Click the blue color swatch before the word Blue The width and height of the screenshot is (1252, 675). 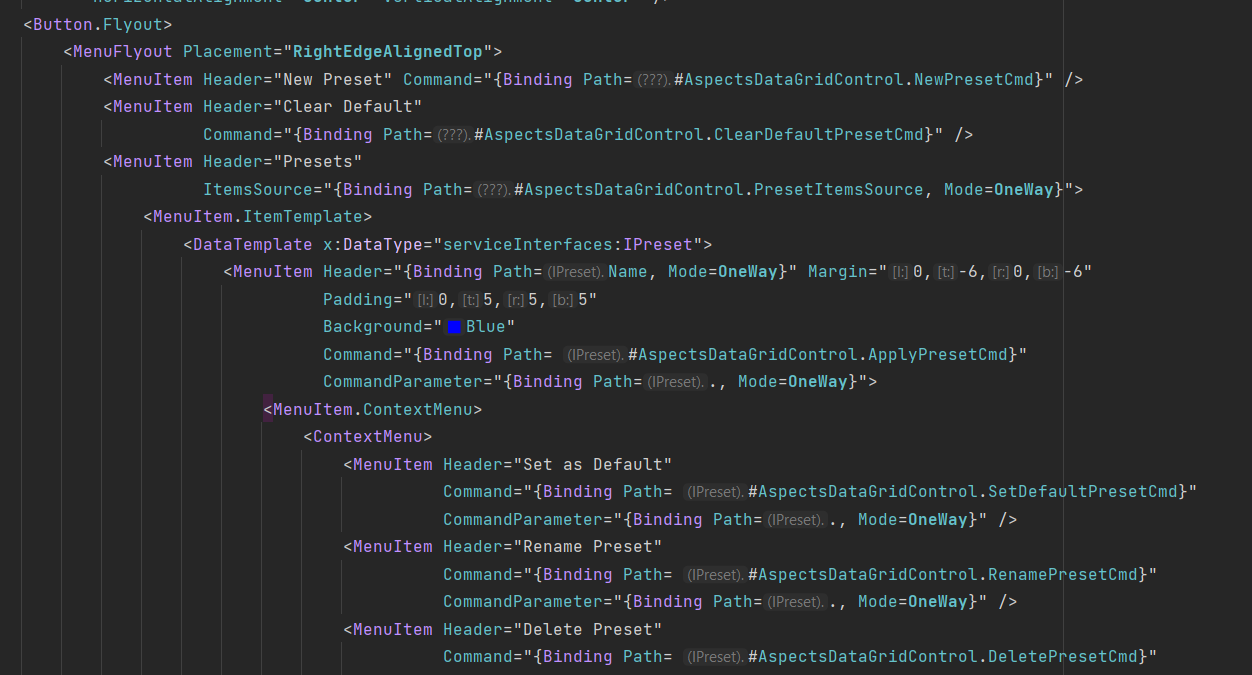455,326
